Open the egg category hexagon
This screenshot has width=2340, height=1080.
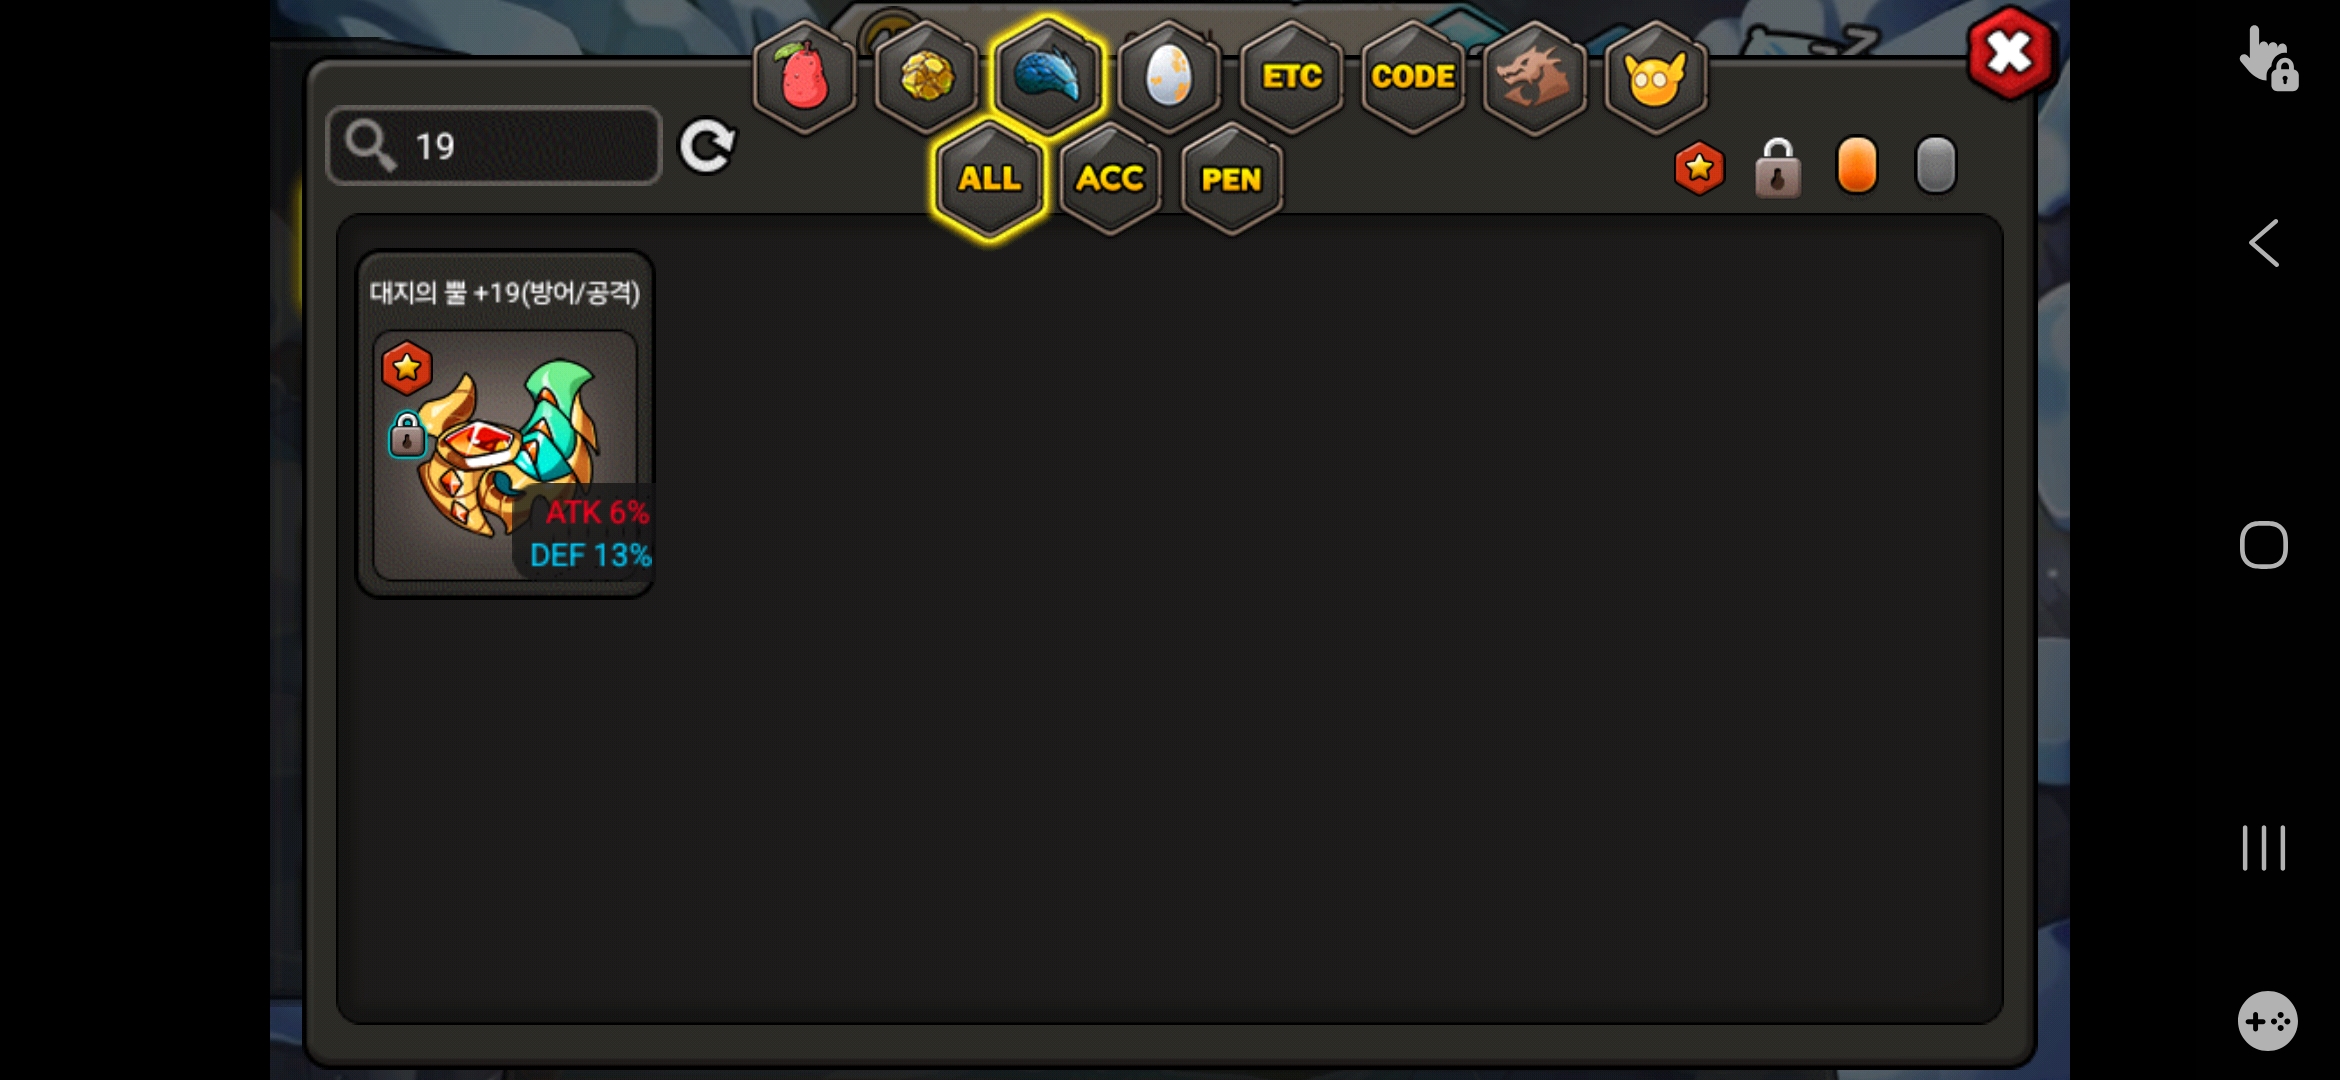pyautogui.click(x=1169, y=77)
